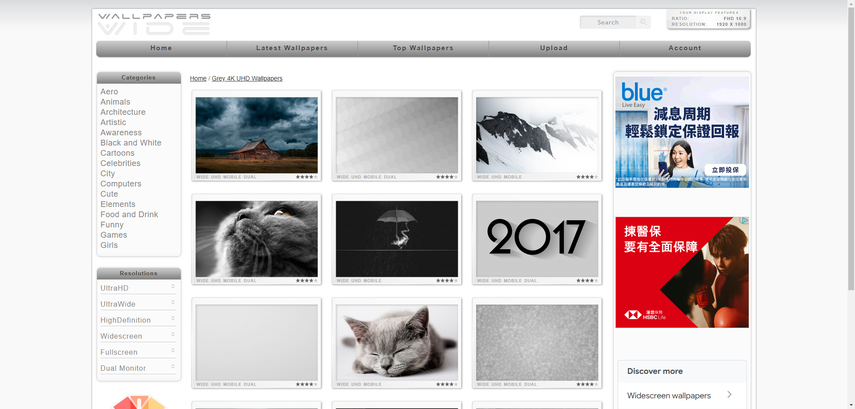Open the umbrella rain wallpaper thumbnail
This screenshot has width=855, height=409.
[397, 238]
